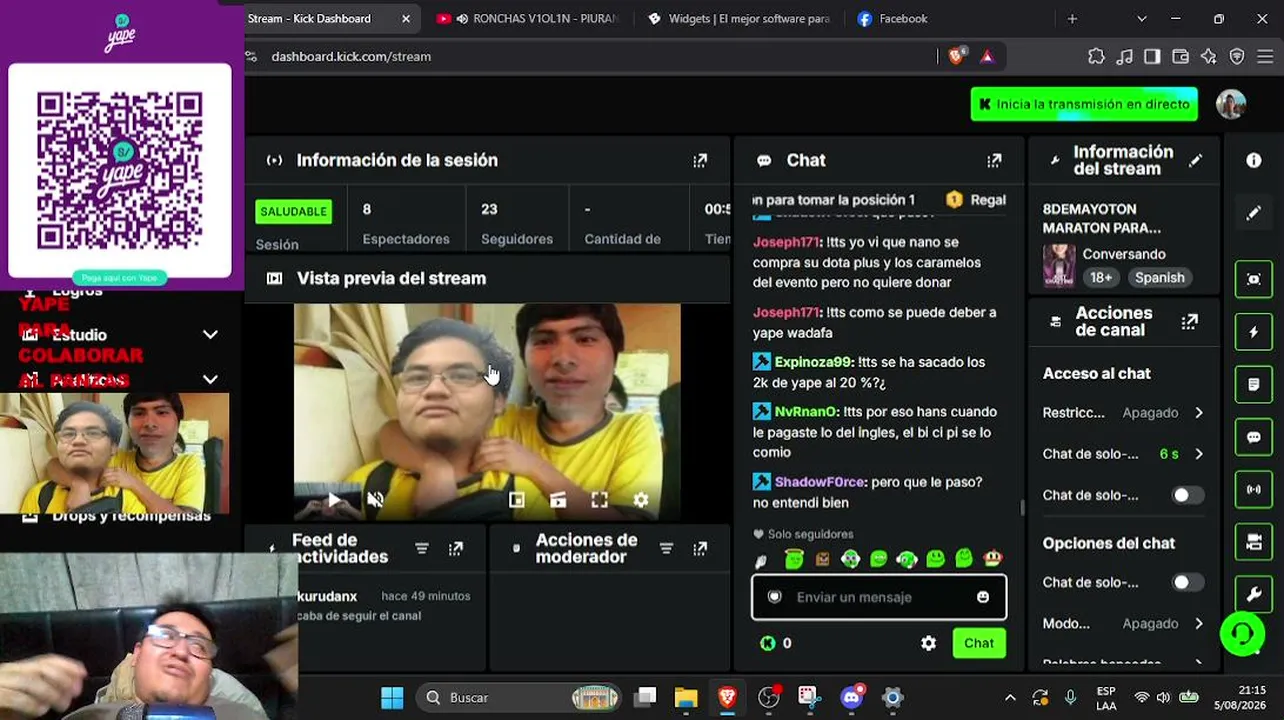Open the emoji picker in the message box
Image resolution: width=1284 pixels, height=720 pixels.
tap(983, 597)
